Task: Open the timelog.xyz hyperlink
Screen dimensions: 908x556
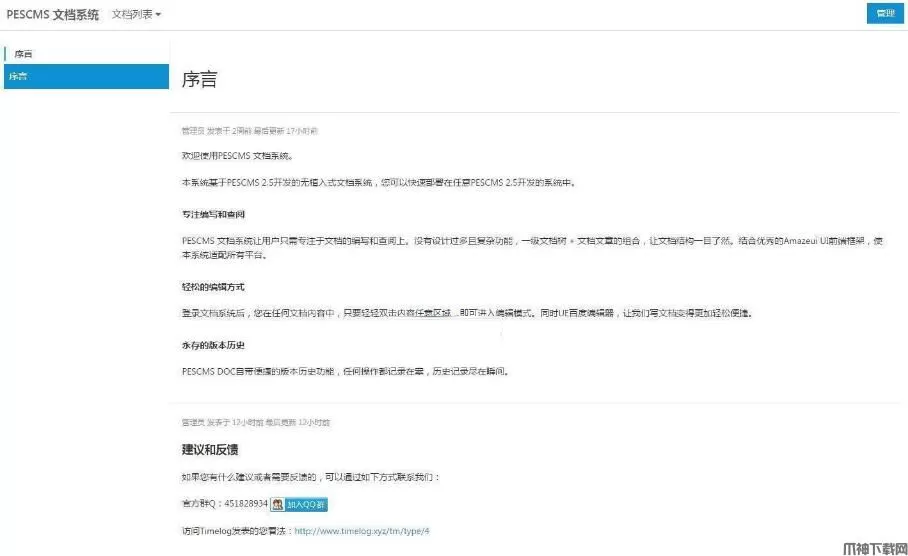Action: [x=362, y=531]
